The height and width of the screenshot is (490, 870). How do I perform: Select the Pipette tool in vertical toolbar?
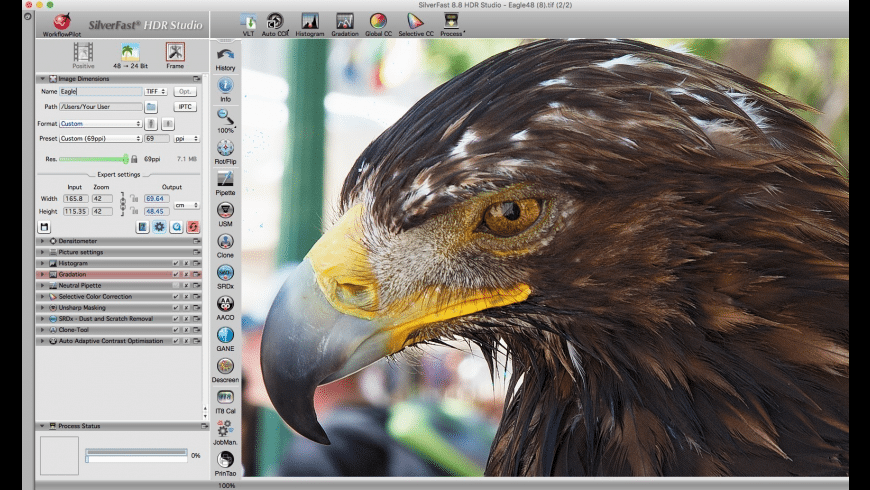pyautogui.click(x=225, y=179)
